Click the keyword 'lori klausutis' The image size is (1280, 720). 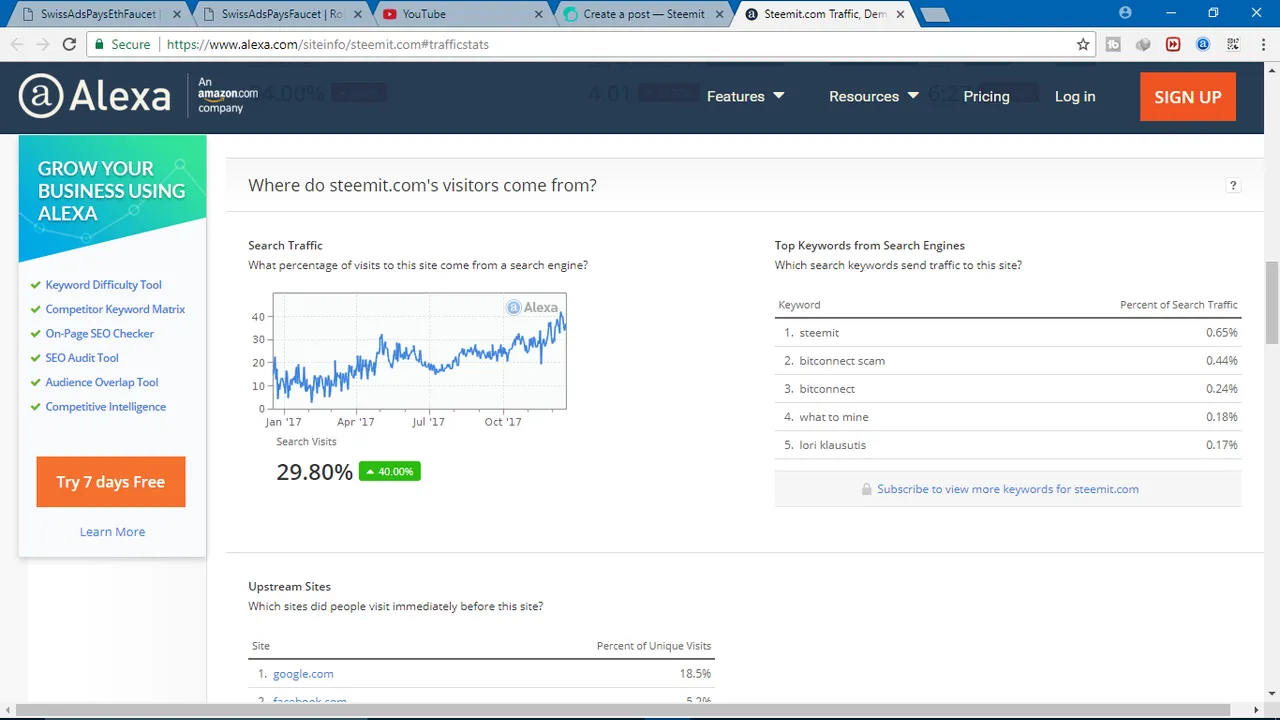(x=833, y=445)
